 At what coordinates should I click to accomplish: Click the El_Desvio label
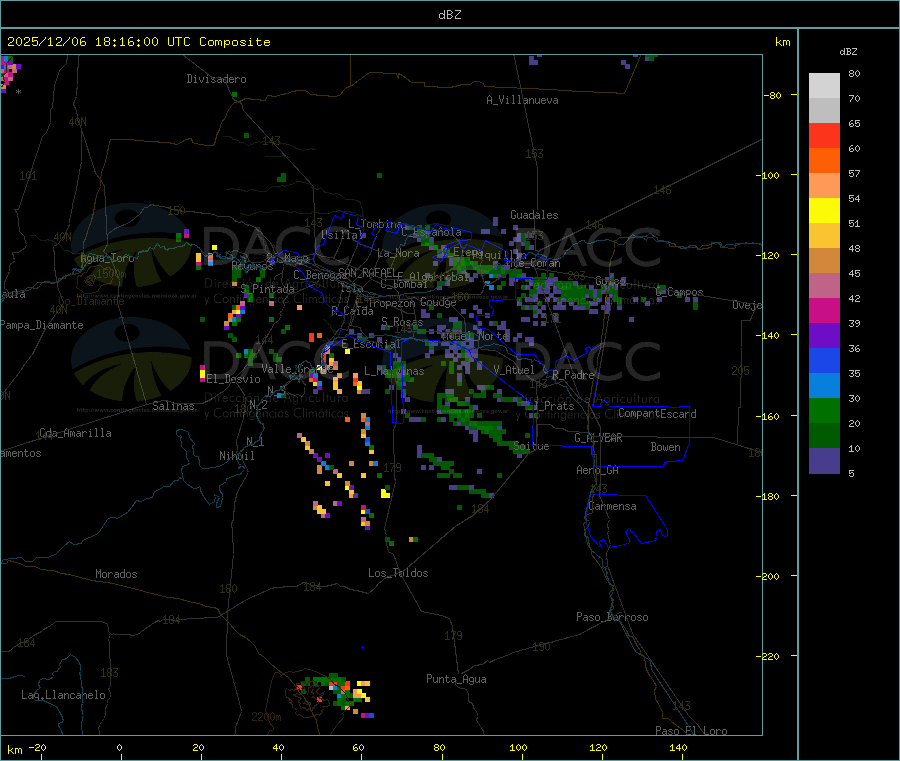pos(233,379)
